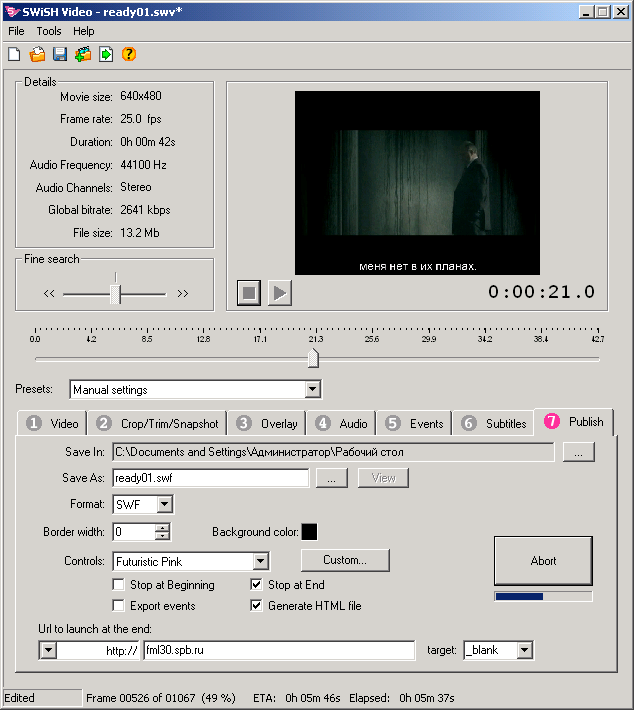Image resolution: width=634 pixels, height=710 pixels.
Task: Open the Help menu
Action: [84, 31]
